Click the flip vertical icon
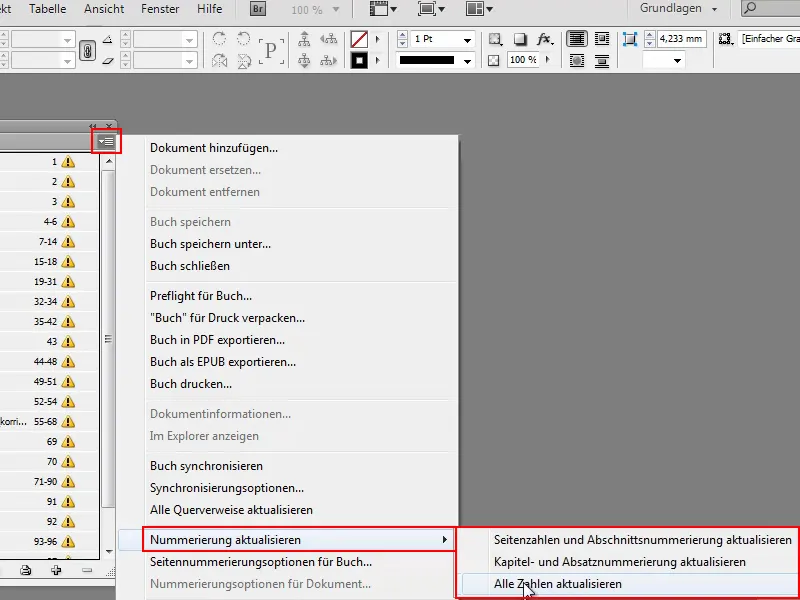This screenshot has height=600, width=800. [244, 61]
